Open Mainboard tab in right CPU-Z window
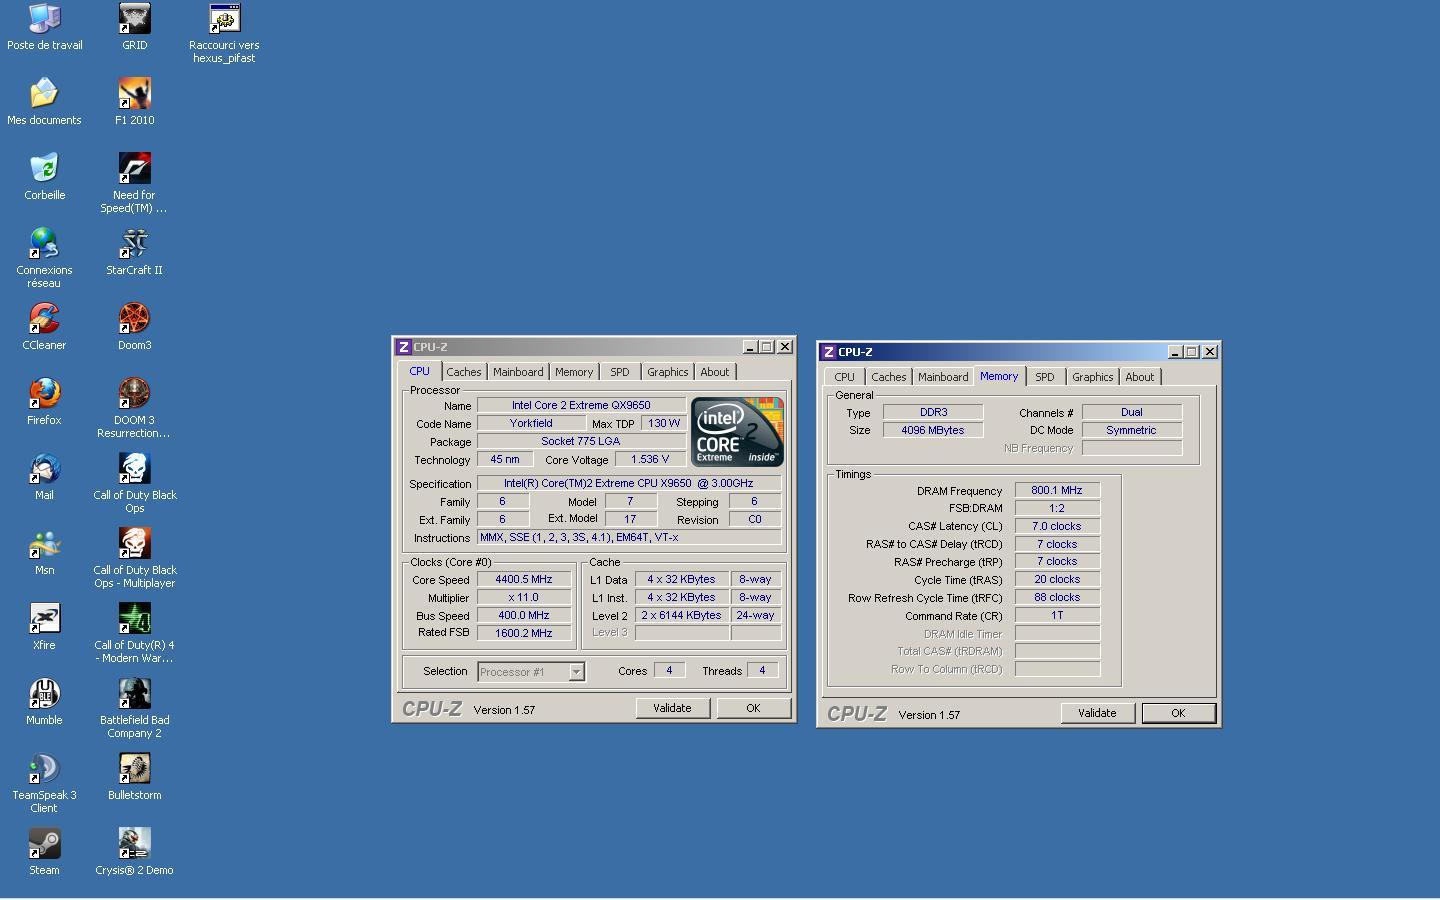The height and width of the screenshot is (900, 1440). click(x=943, y=377)
